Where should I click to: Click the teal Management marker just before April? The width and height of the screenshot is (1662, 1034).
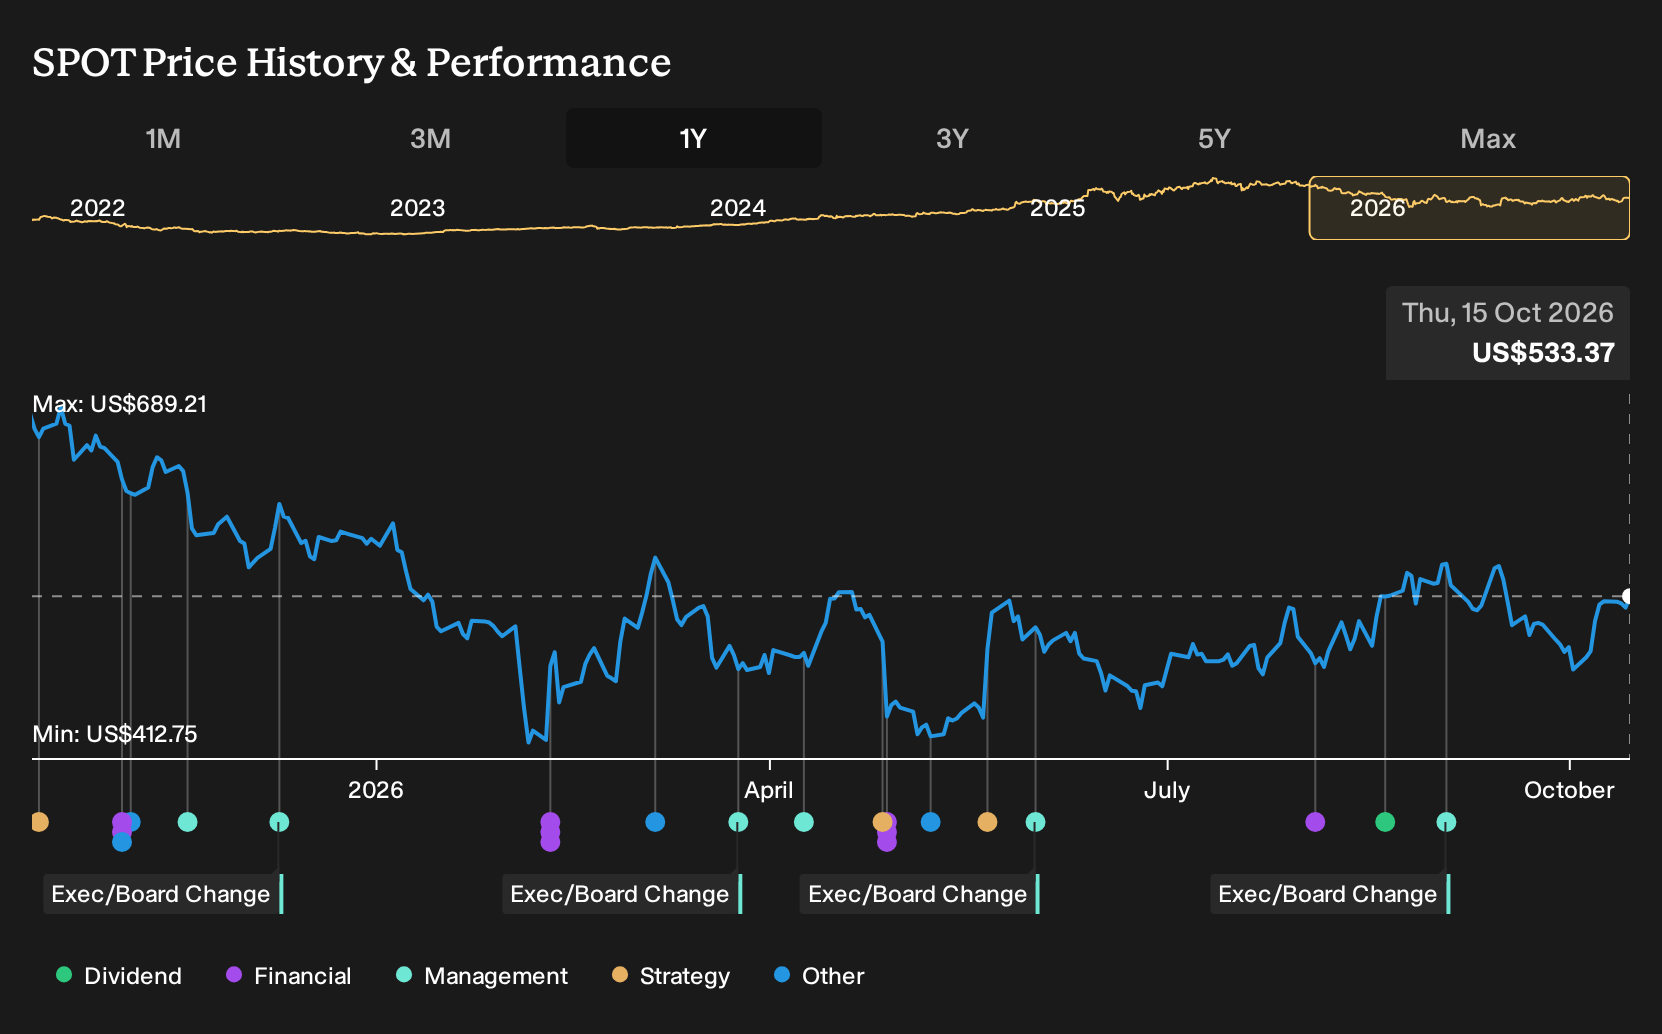click(738, 822)
